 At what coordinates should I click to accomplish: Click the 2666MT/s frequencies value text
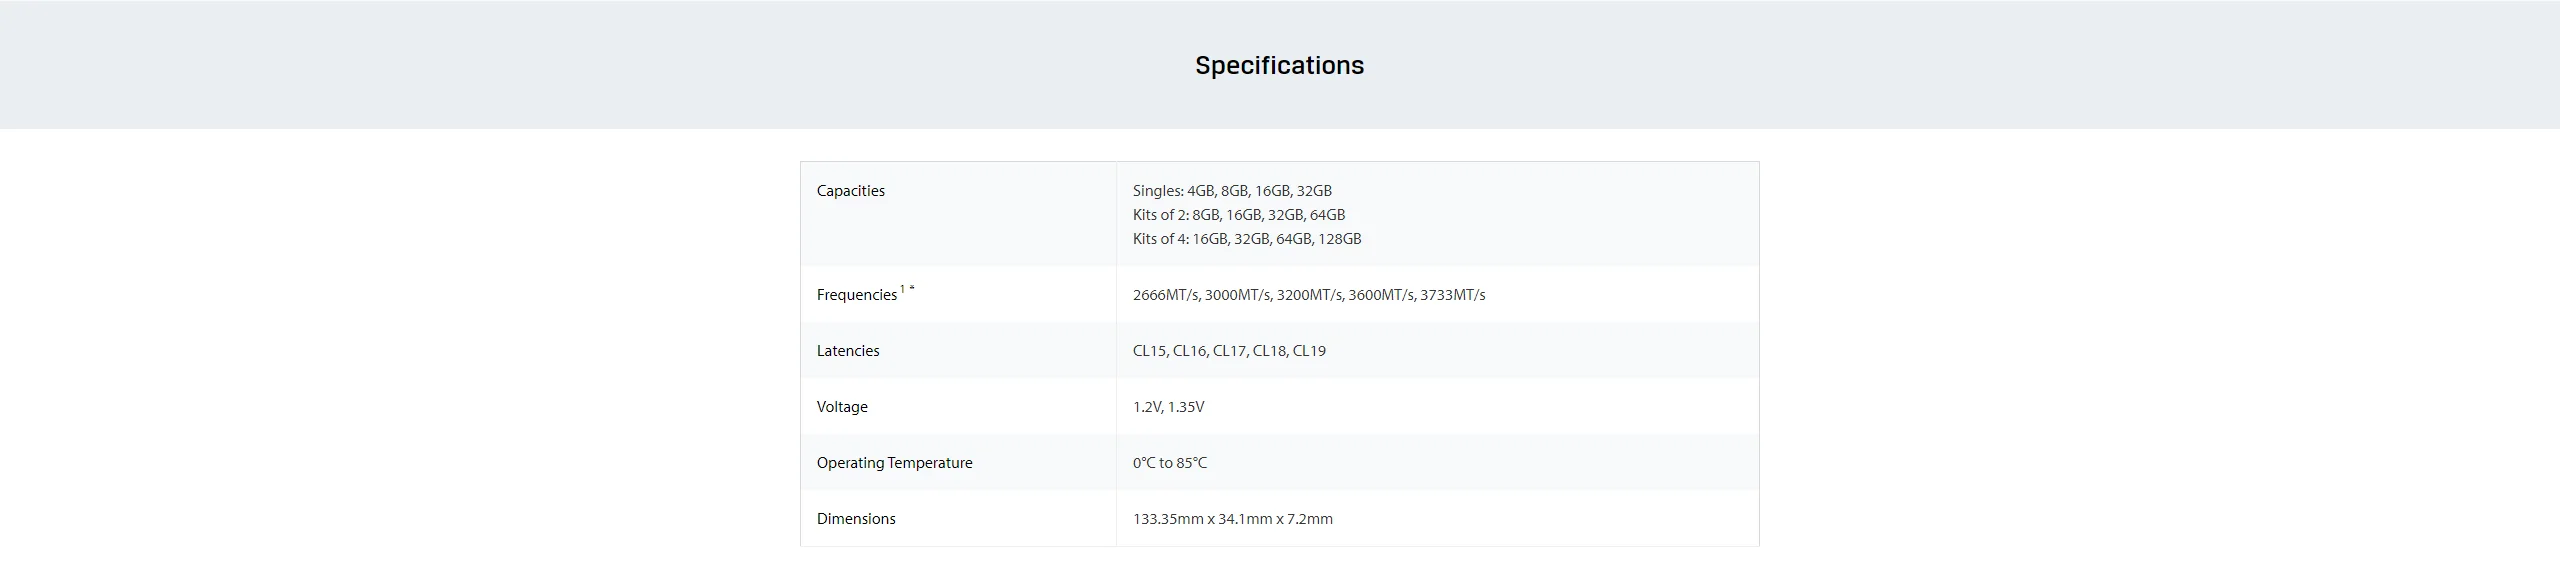pos(1309,295)
